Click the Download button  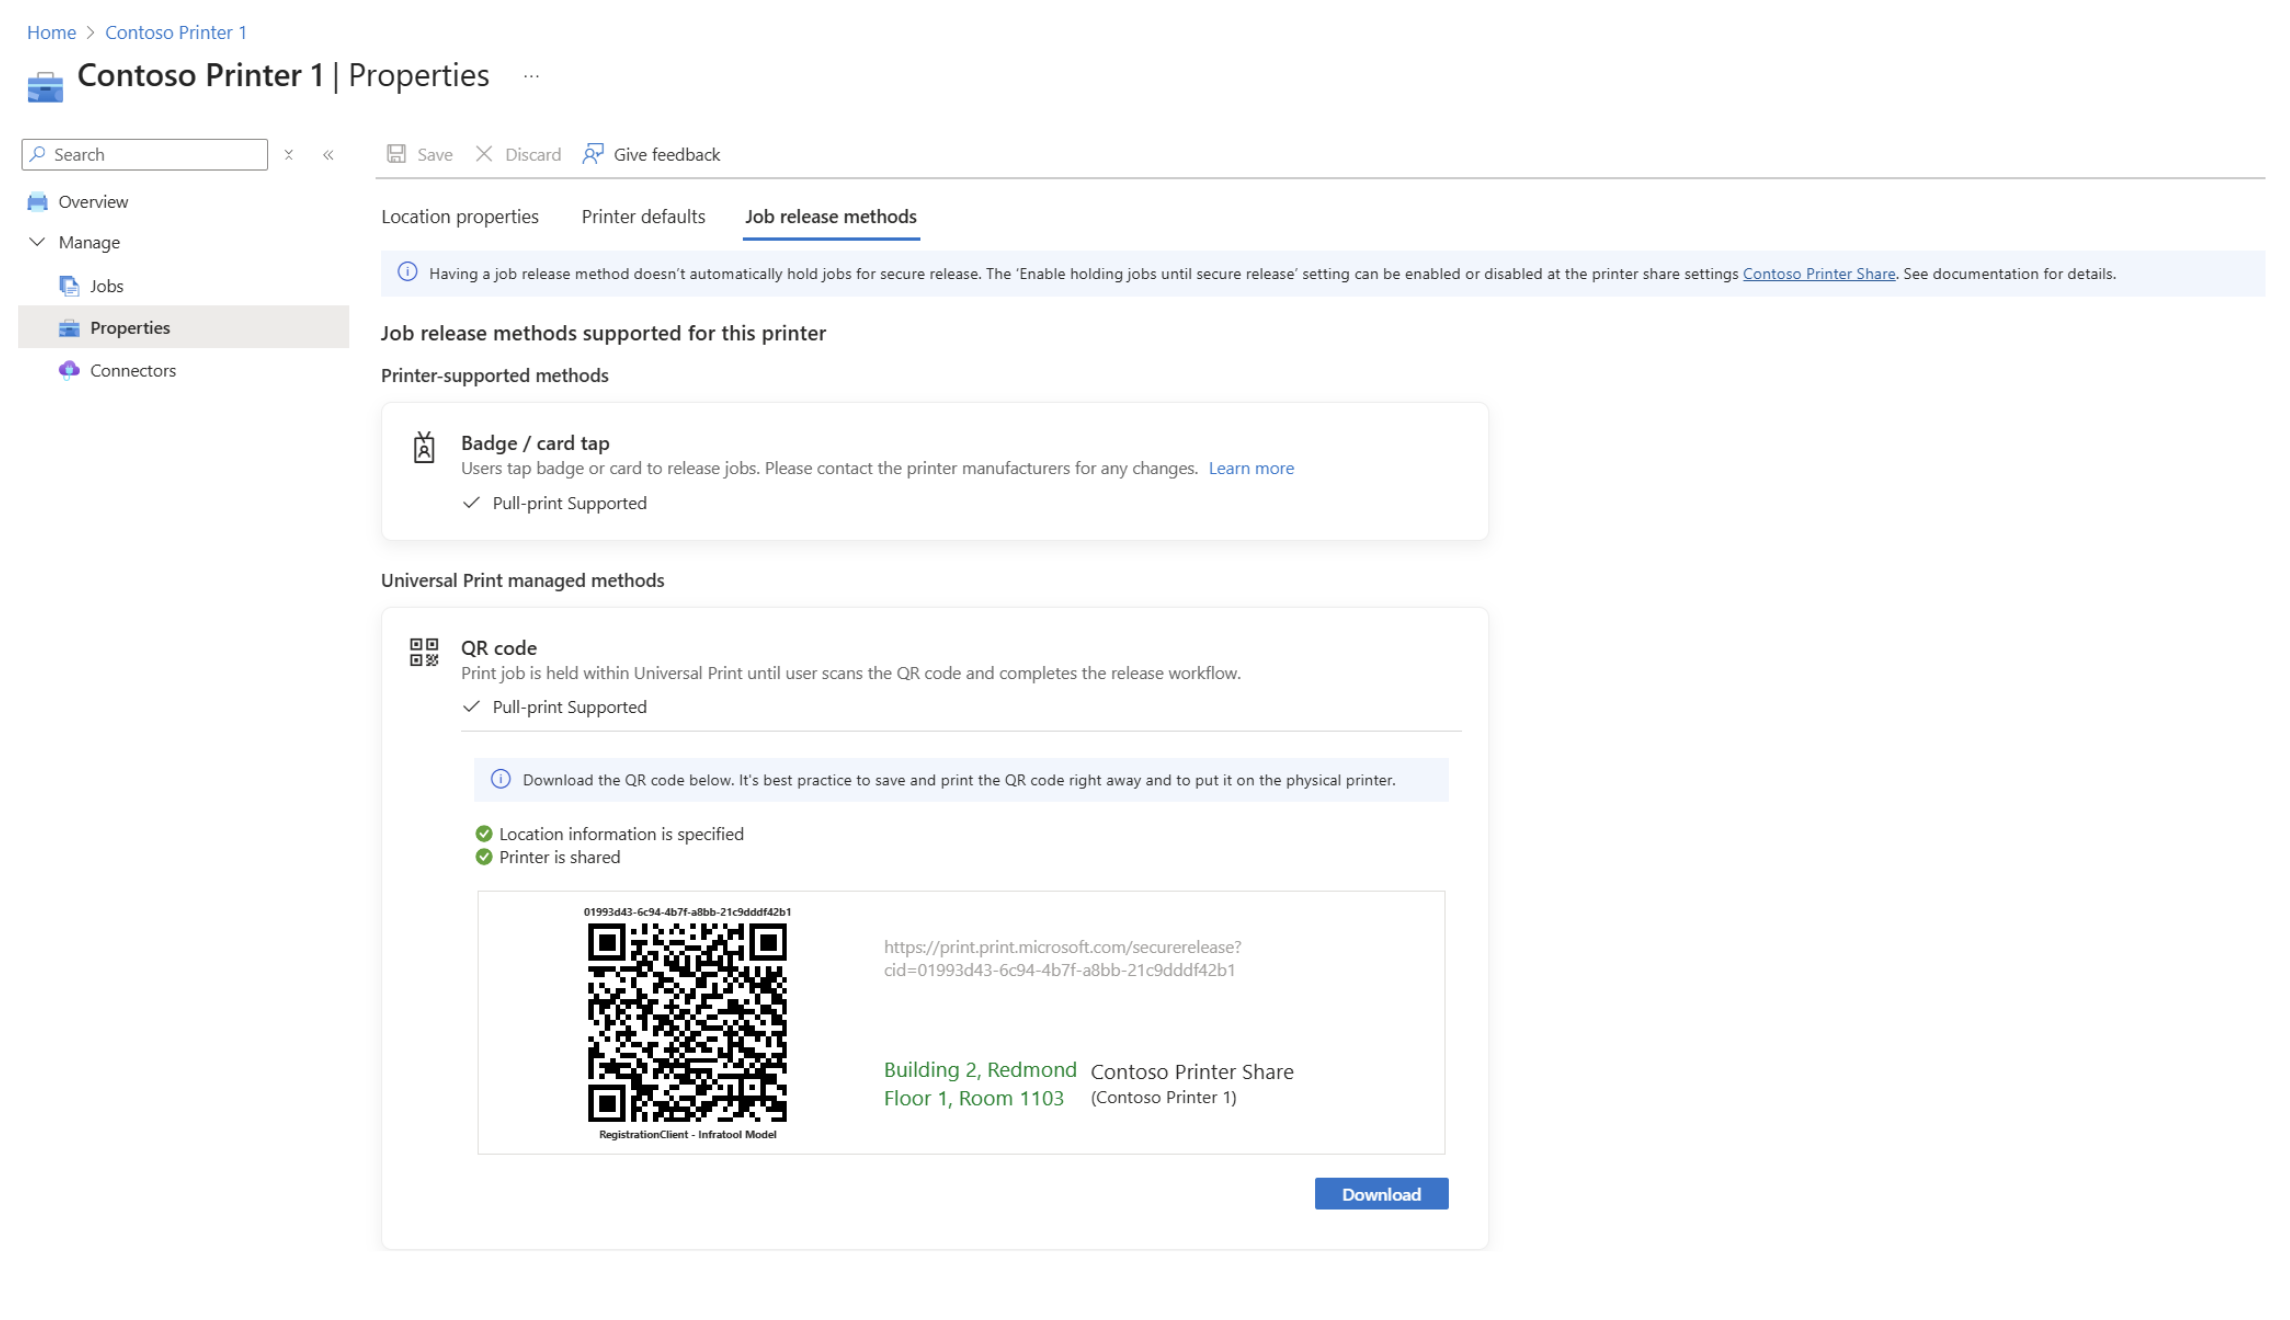1380,1194
